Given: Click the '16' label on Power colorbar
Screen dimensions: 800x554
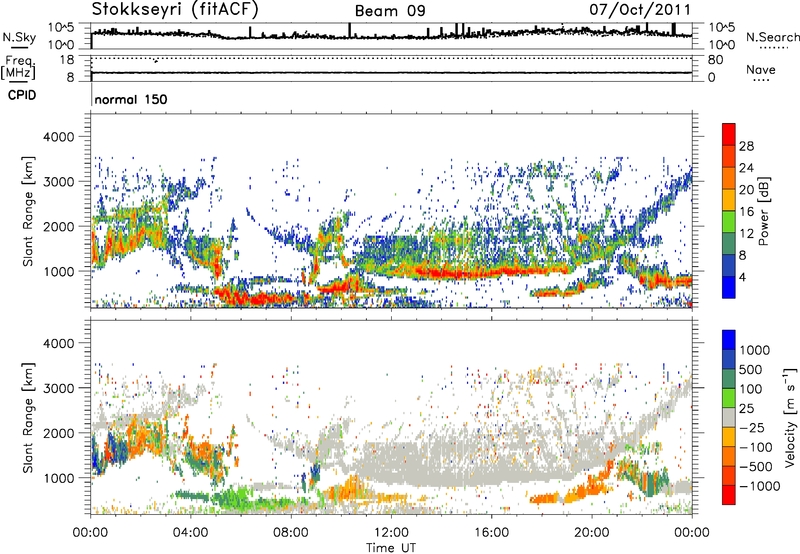Looking at the screenshot, I should tap(746, 212).
